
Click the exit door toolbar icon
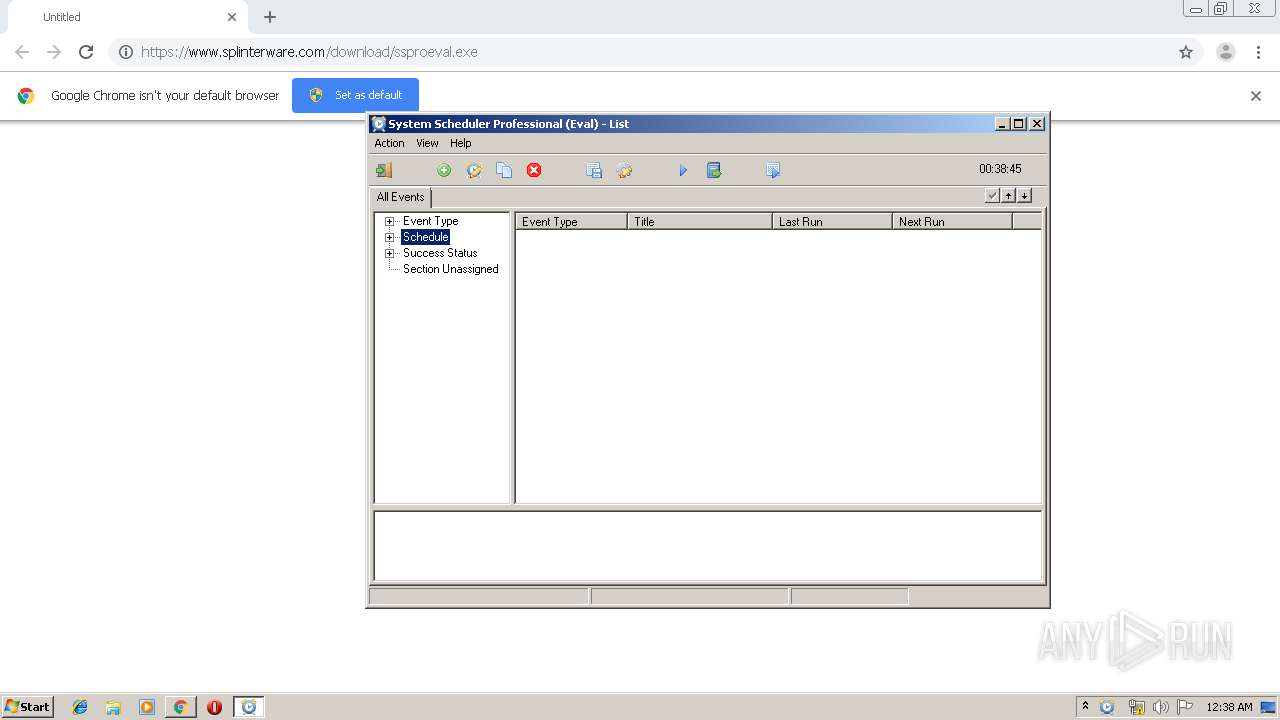pyautogui.click(x=384, y=170)
